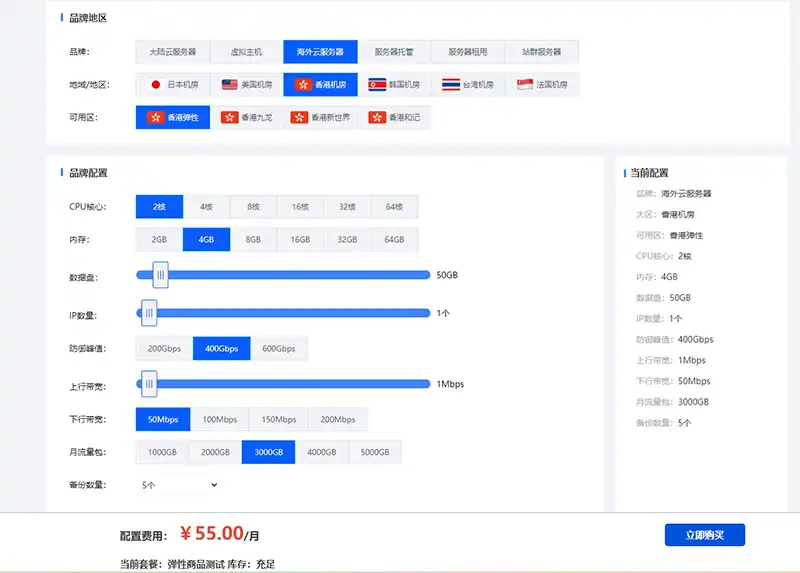Image resolution: width=800 pixels, height=573 pixels.
Task: Switch zone to 香港新世界
Action: tap(320, 118)
